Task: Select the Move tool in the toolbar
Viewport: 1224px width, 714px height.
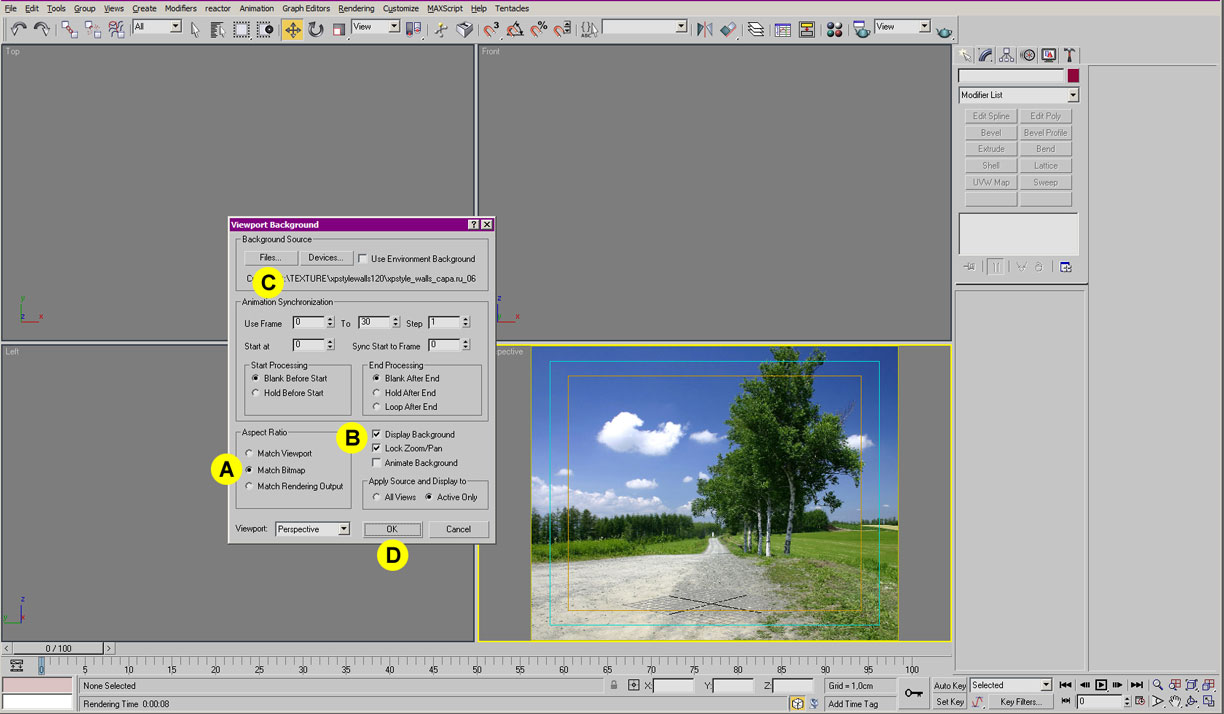Action: pyautogui.click(x=292, y=30)
